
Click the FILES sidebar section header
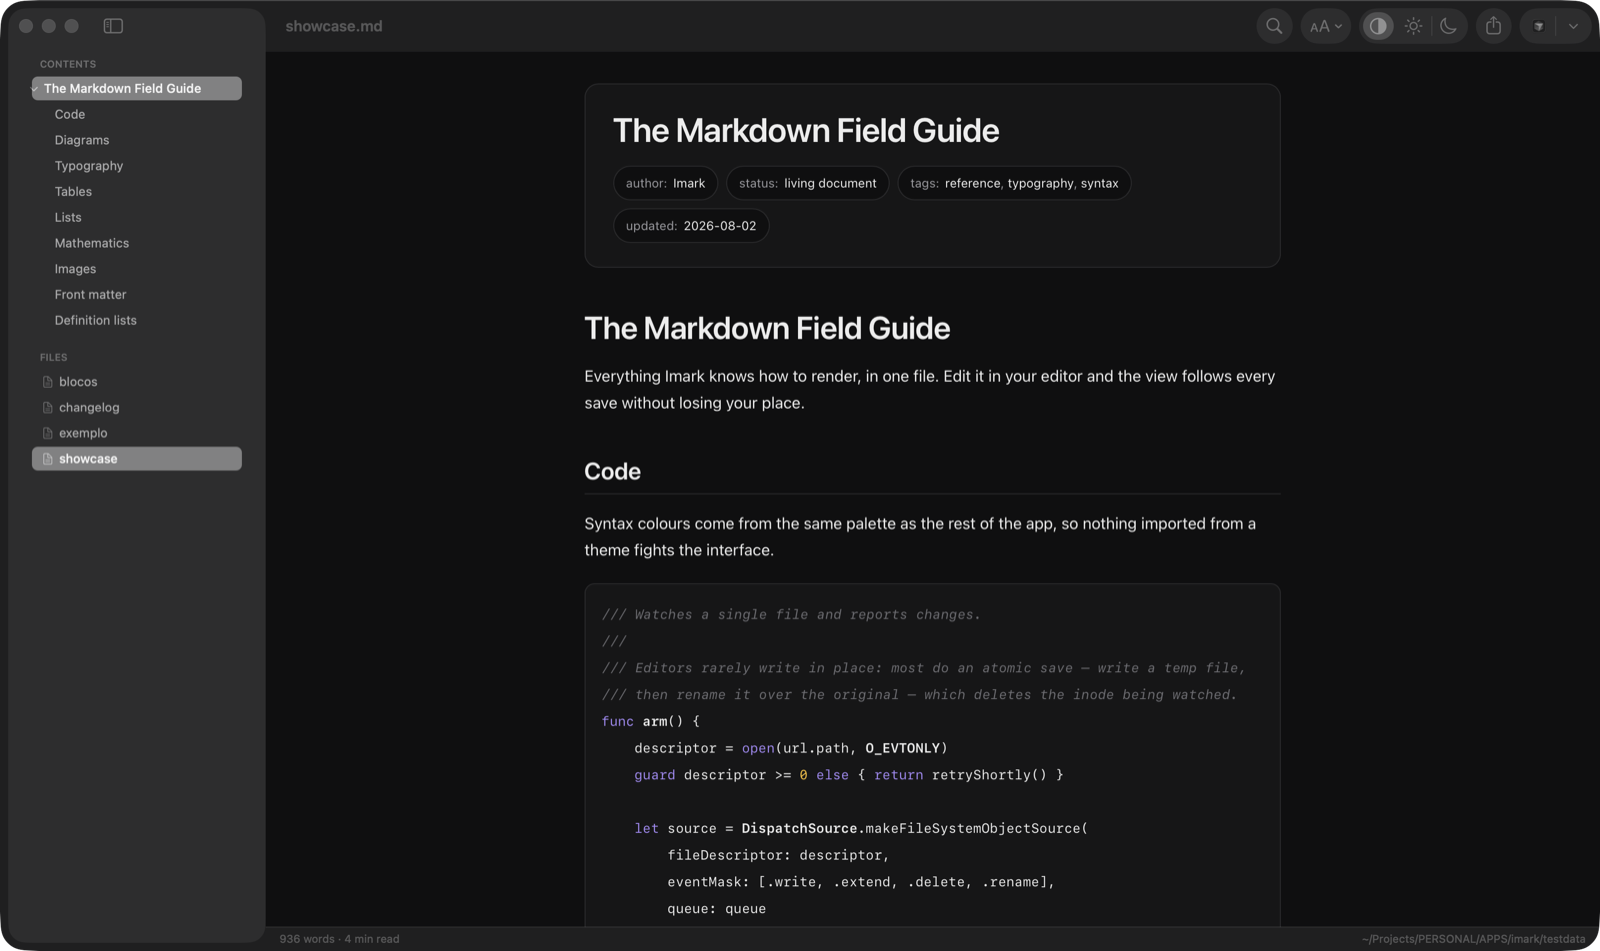(x=54, y=357)
